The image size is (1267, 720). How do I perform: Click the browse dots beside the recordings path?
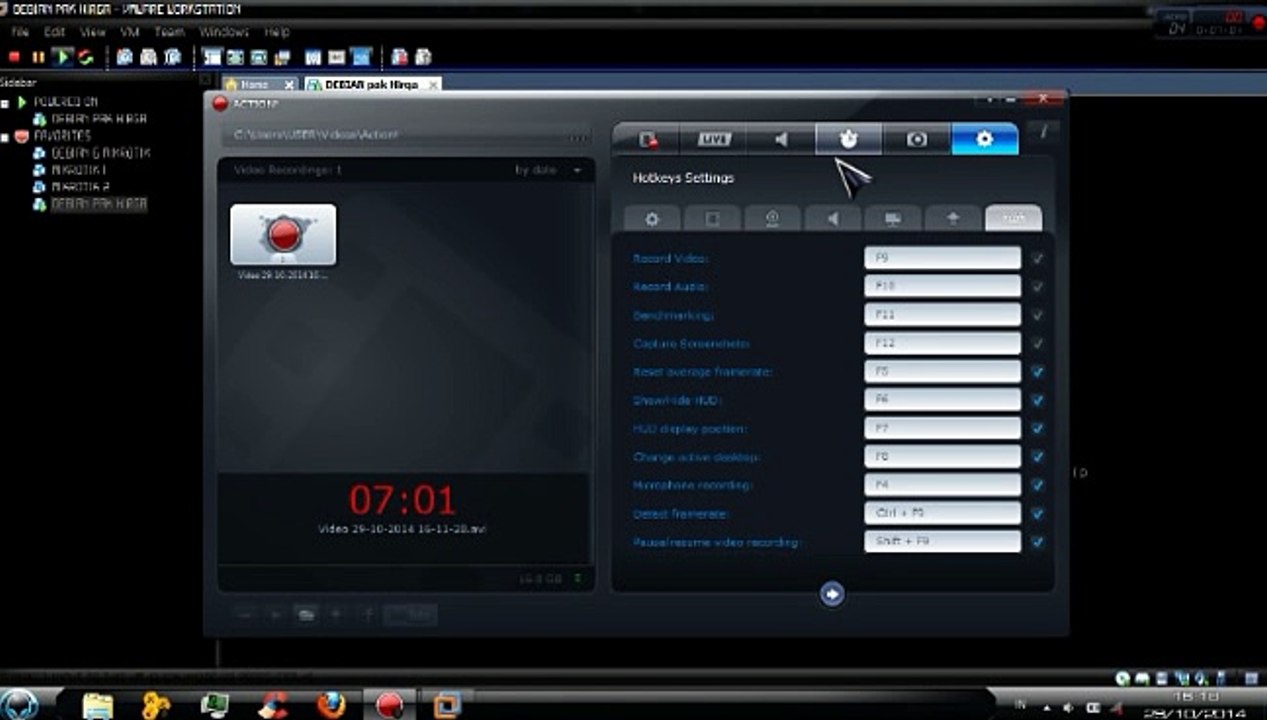point(578,135)
